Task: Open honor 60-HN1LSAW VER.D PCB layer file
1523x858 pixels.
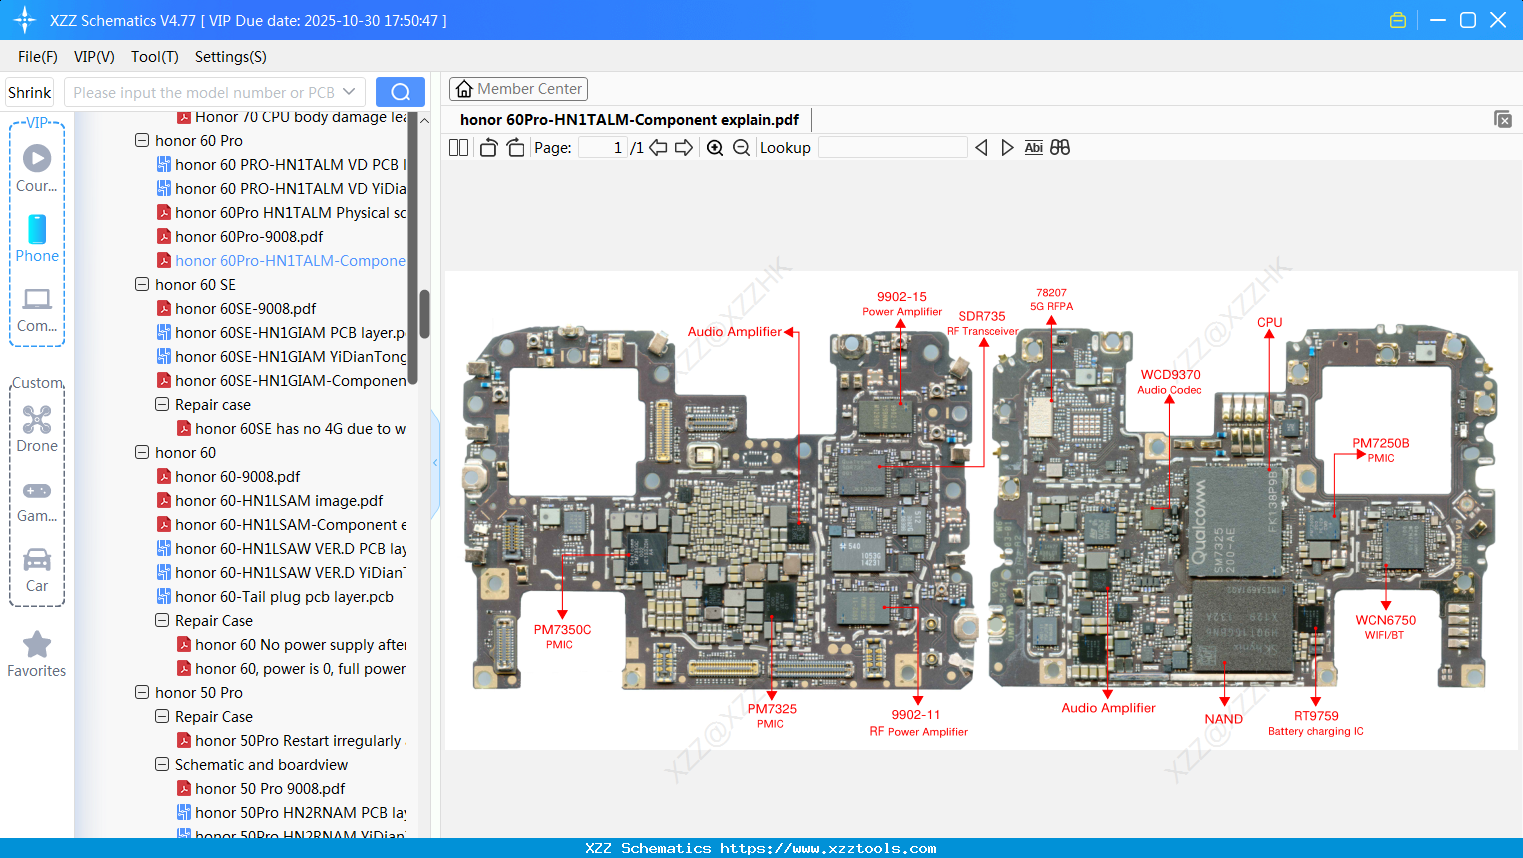Action: click(x=282, y=549)
